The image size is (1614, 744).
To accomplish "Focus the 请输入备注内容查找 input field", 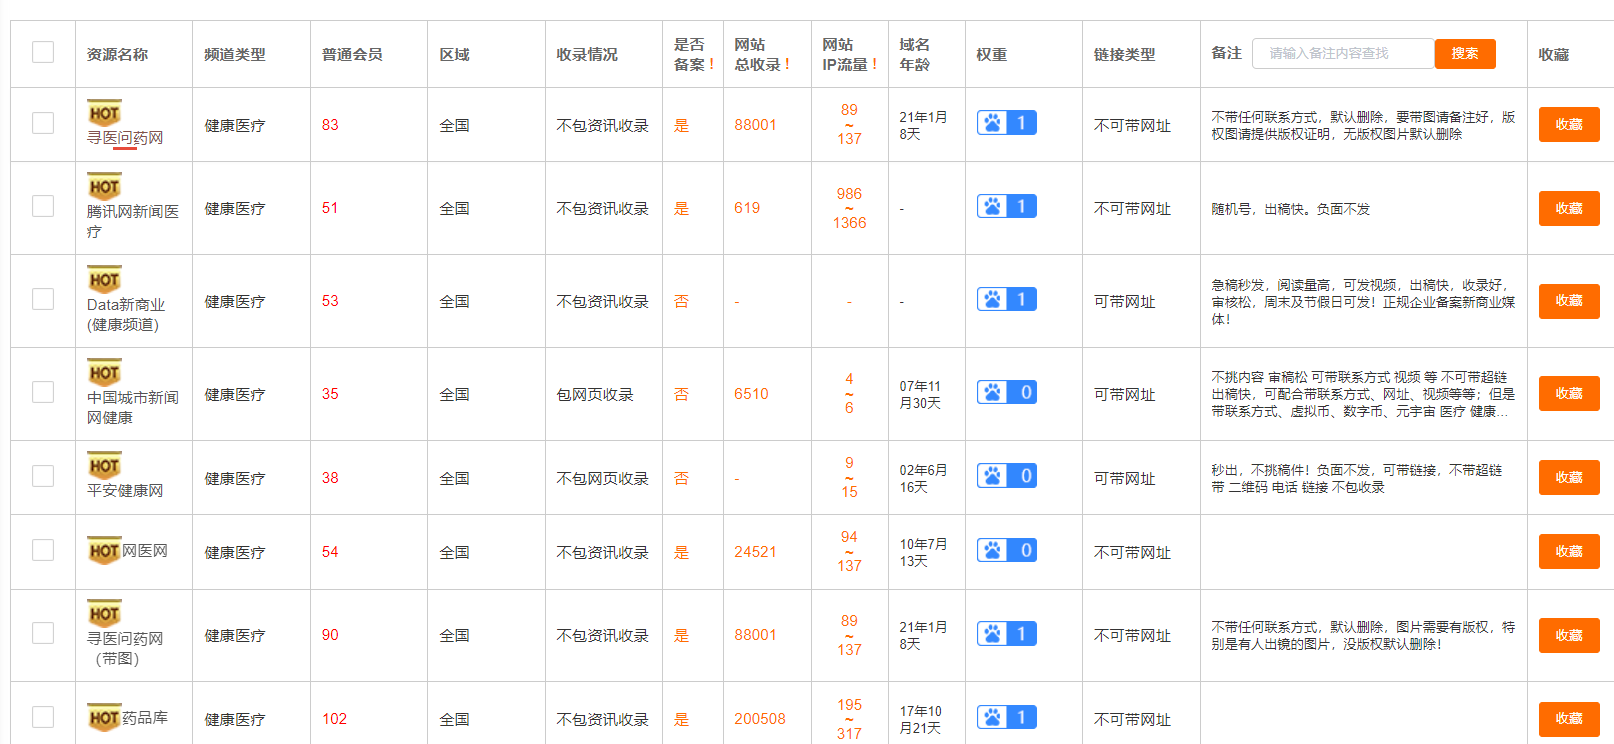I will (x=1343, y=54).
